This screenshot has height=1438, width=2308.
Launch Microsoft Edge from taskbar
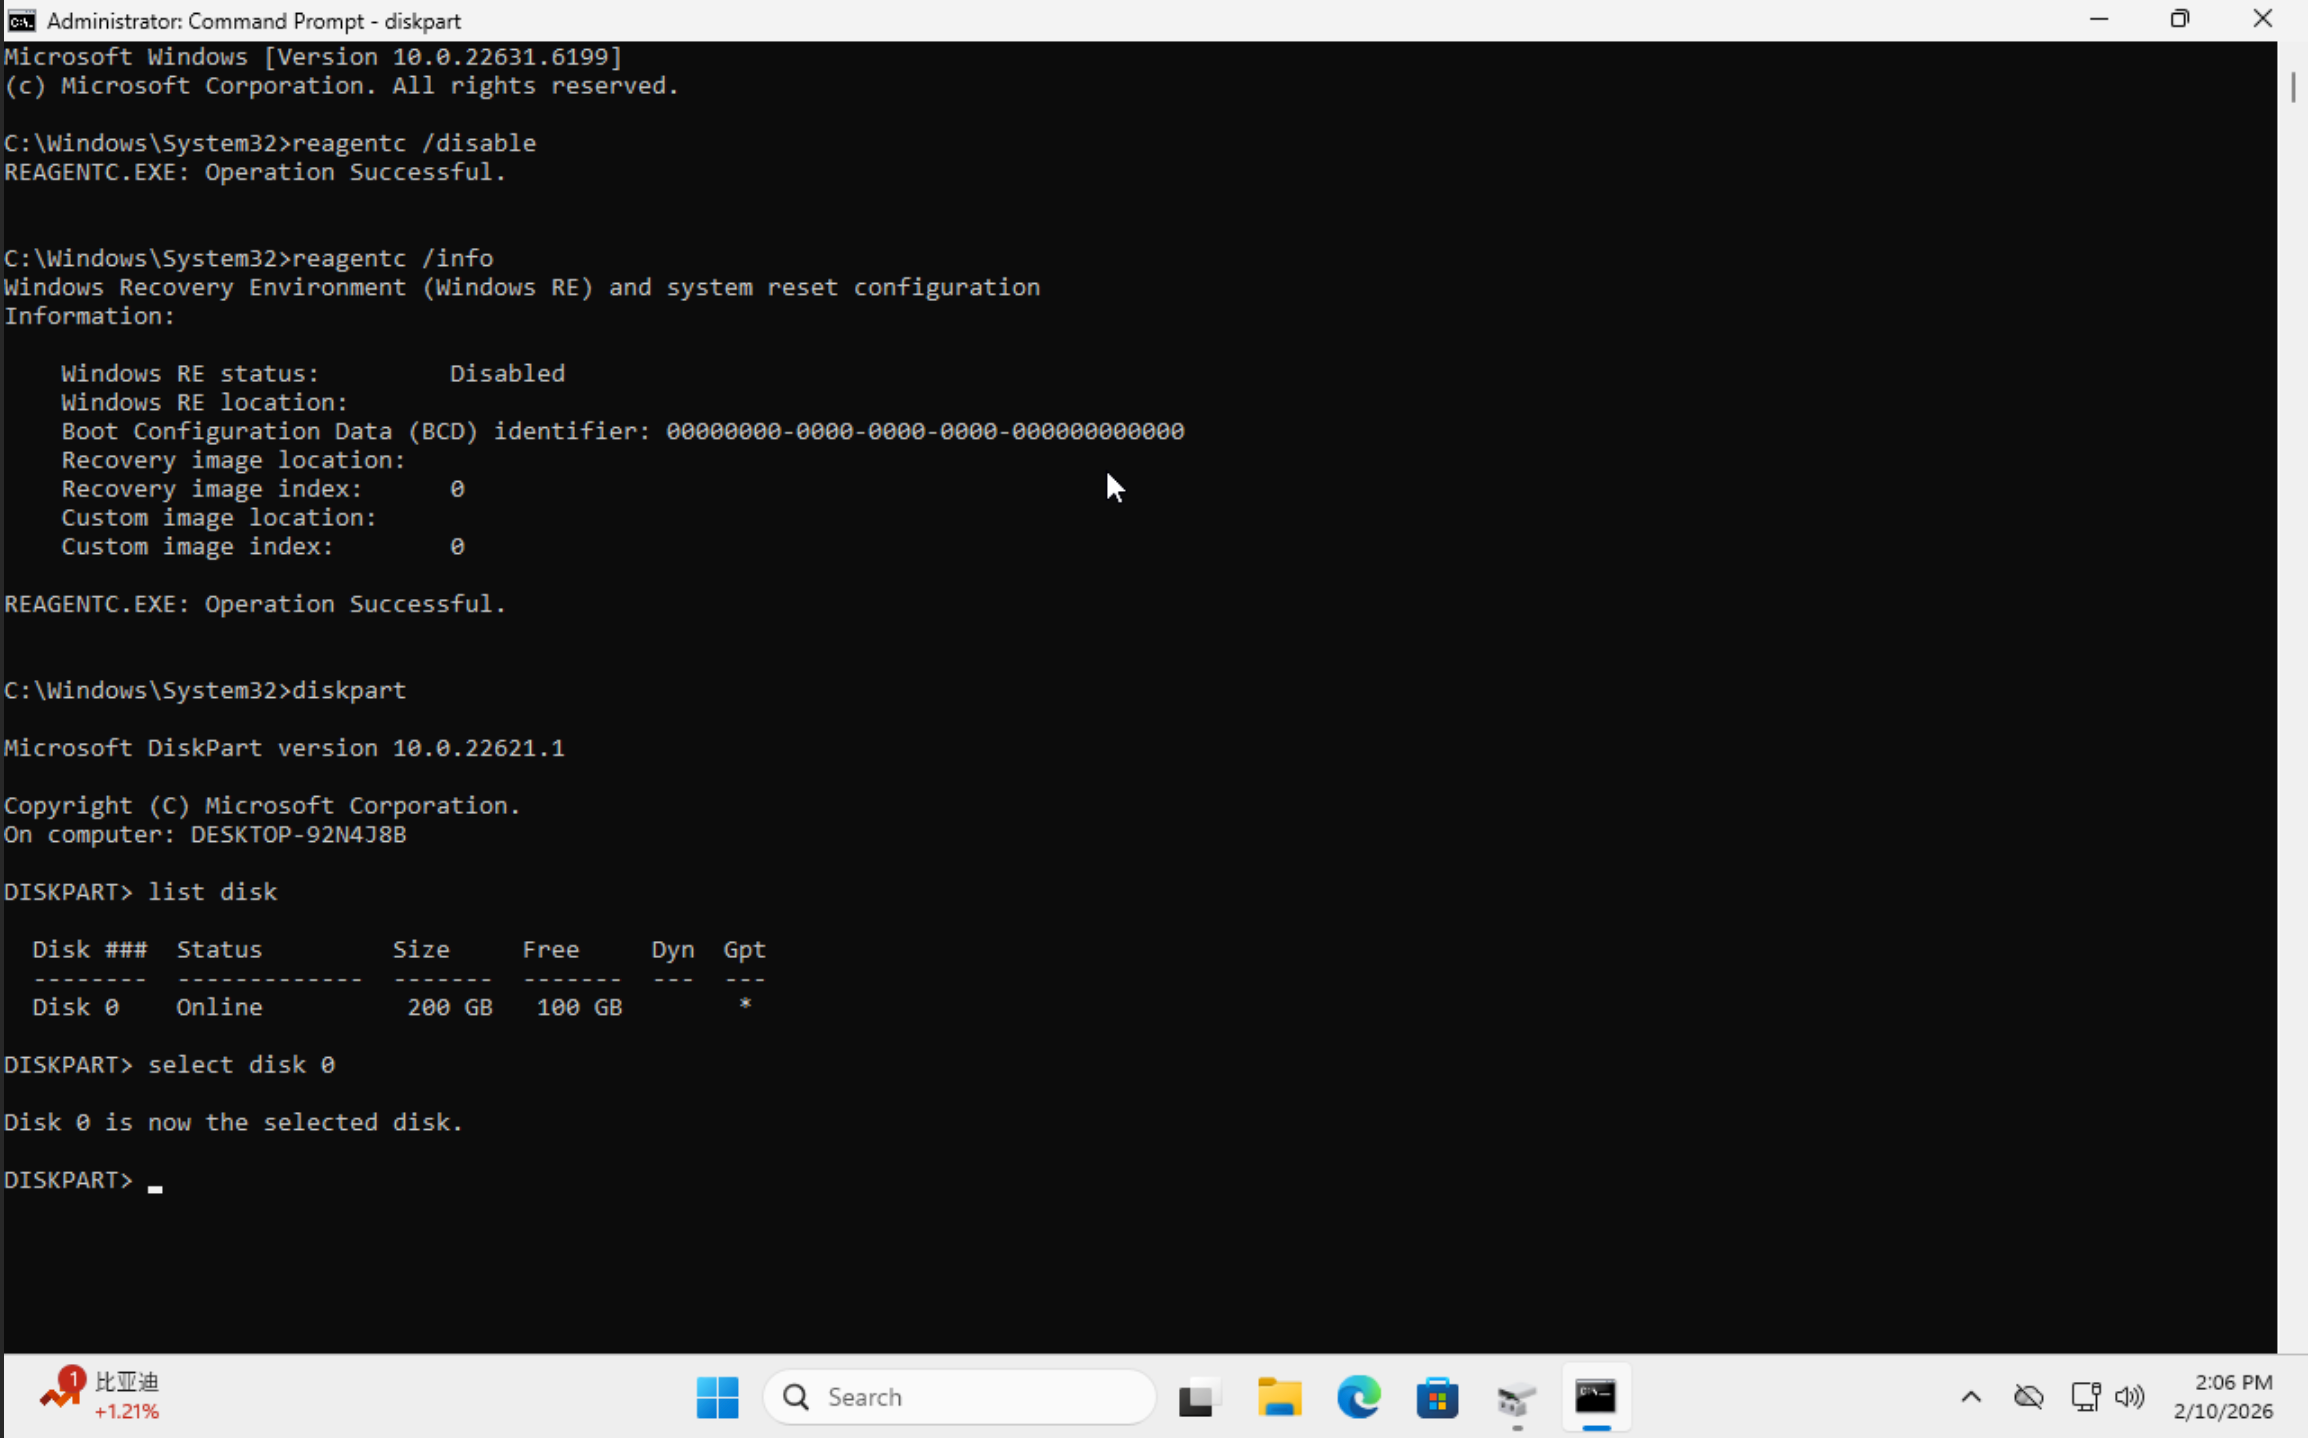tap(1358, 1397)
